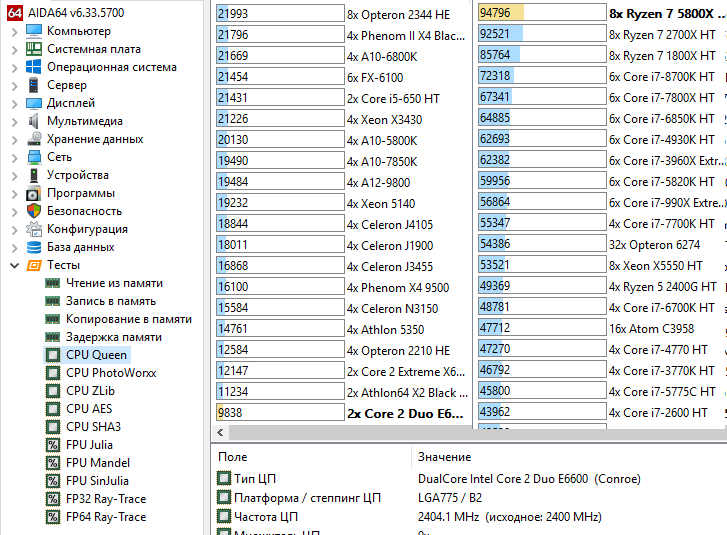Click the CPU ZLib chip icon
This screenshot has height=535, width=727.
click(x=53, y=391)
